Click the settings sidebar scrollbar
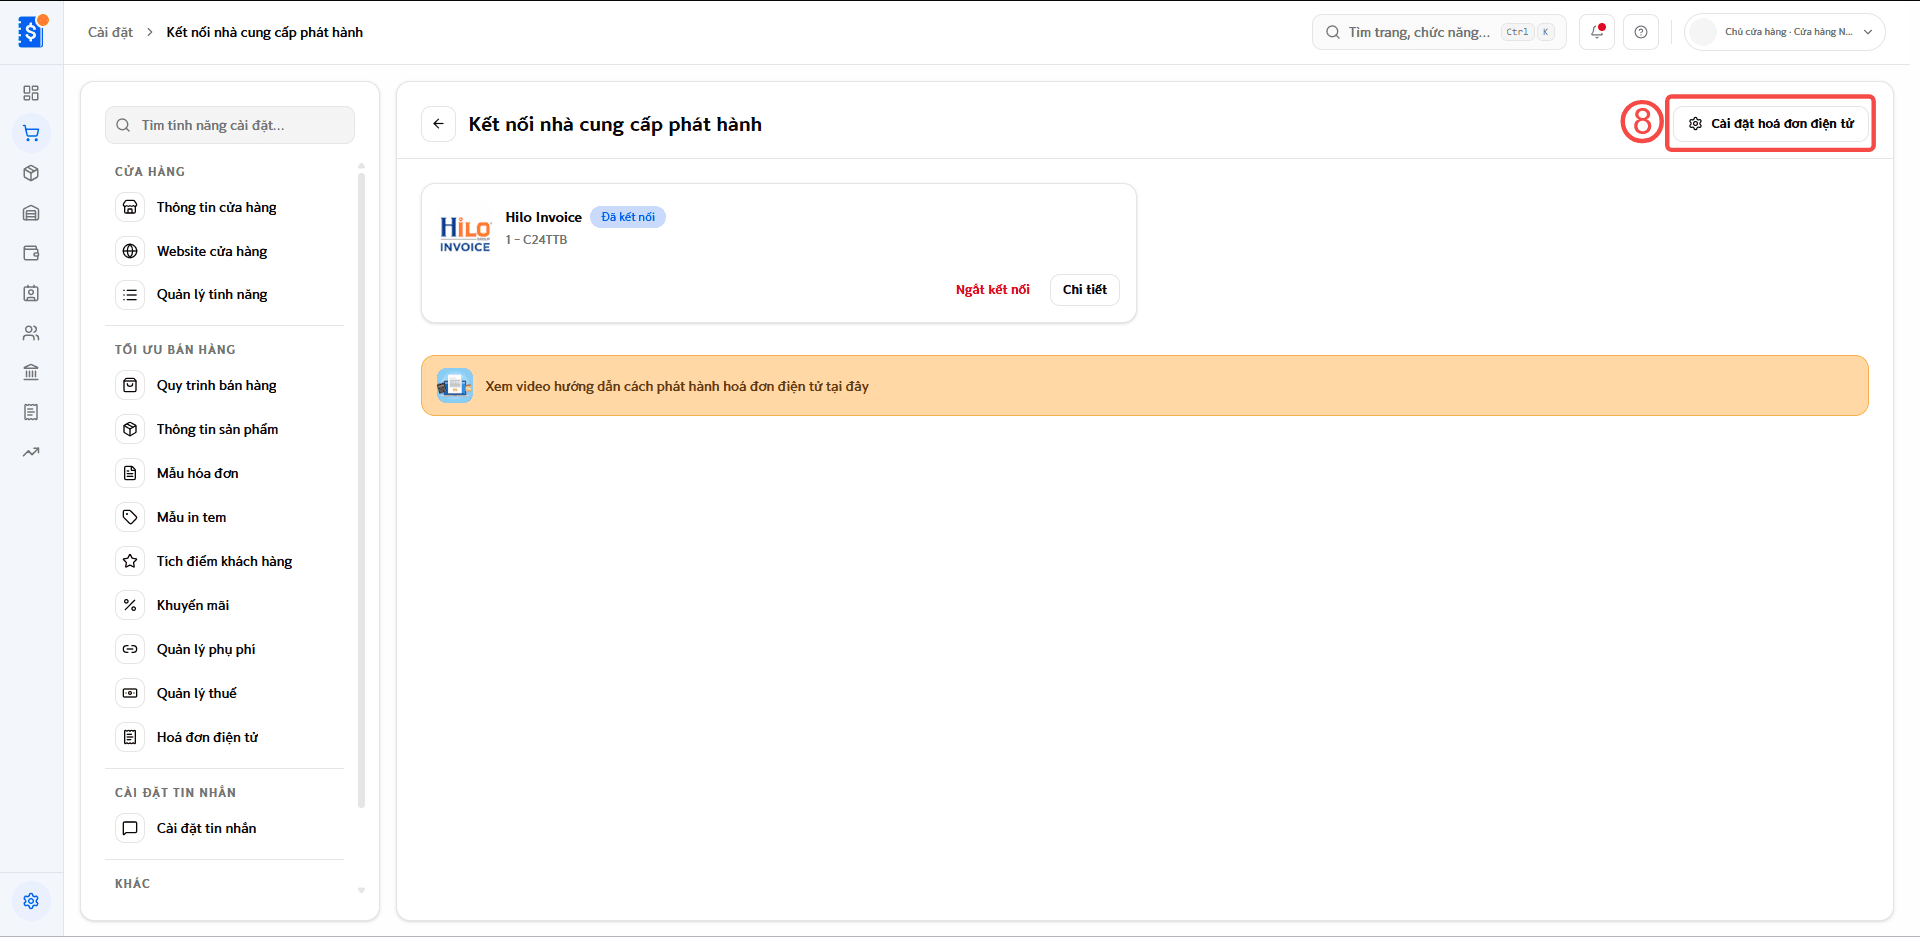 click(361, 490)
